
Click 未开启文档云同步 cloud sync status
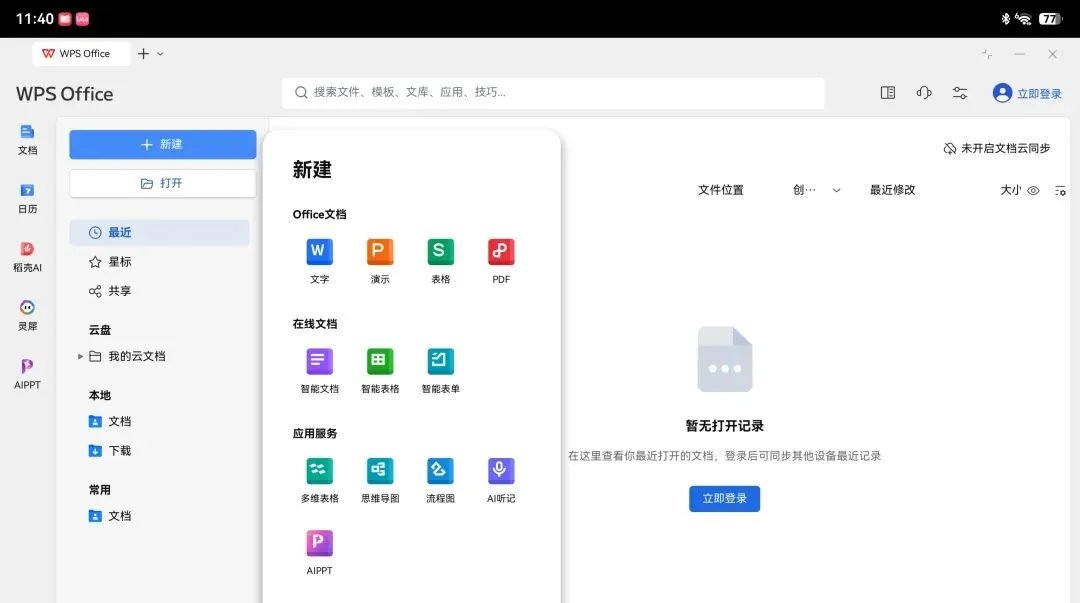click(997, 148)
